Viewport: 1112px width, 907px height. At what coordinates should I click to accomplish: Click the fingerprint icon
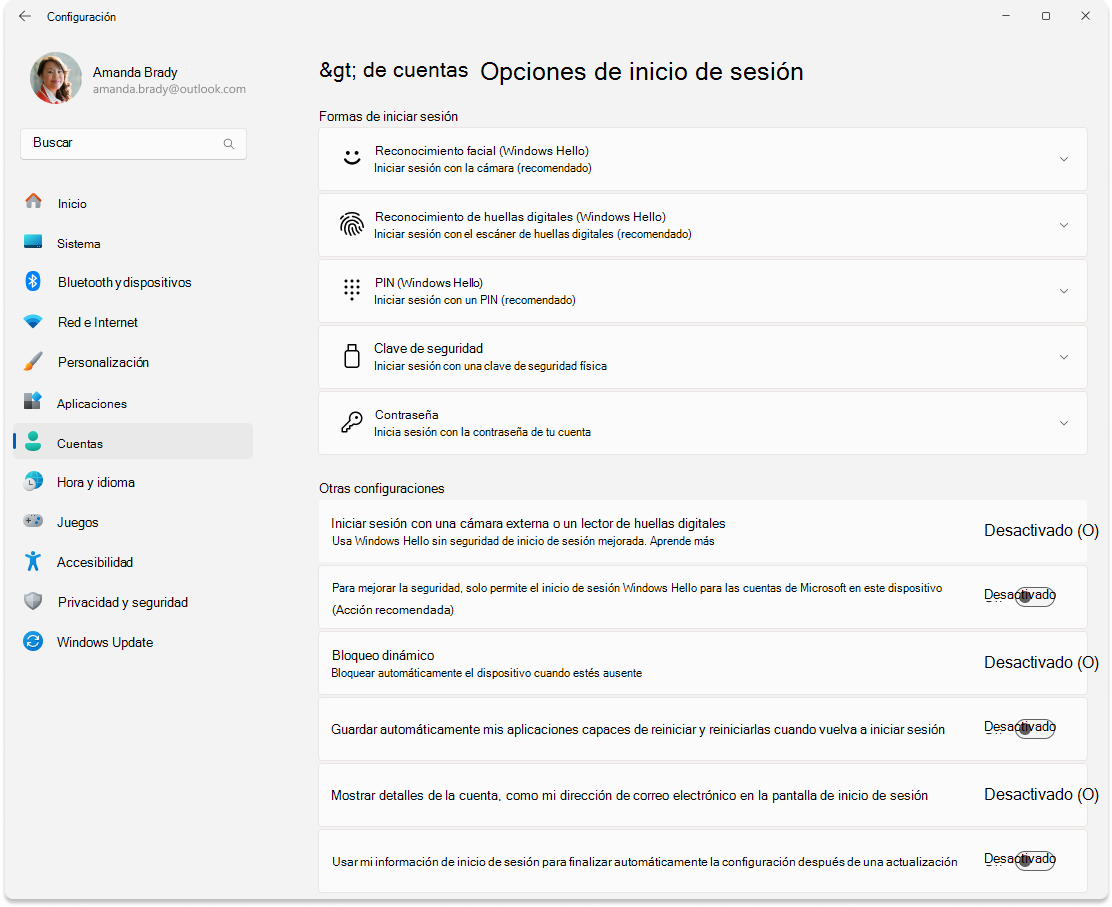point(352,224)
